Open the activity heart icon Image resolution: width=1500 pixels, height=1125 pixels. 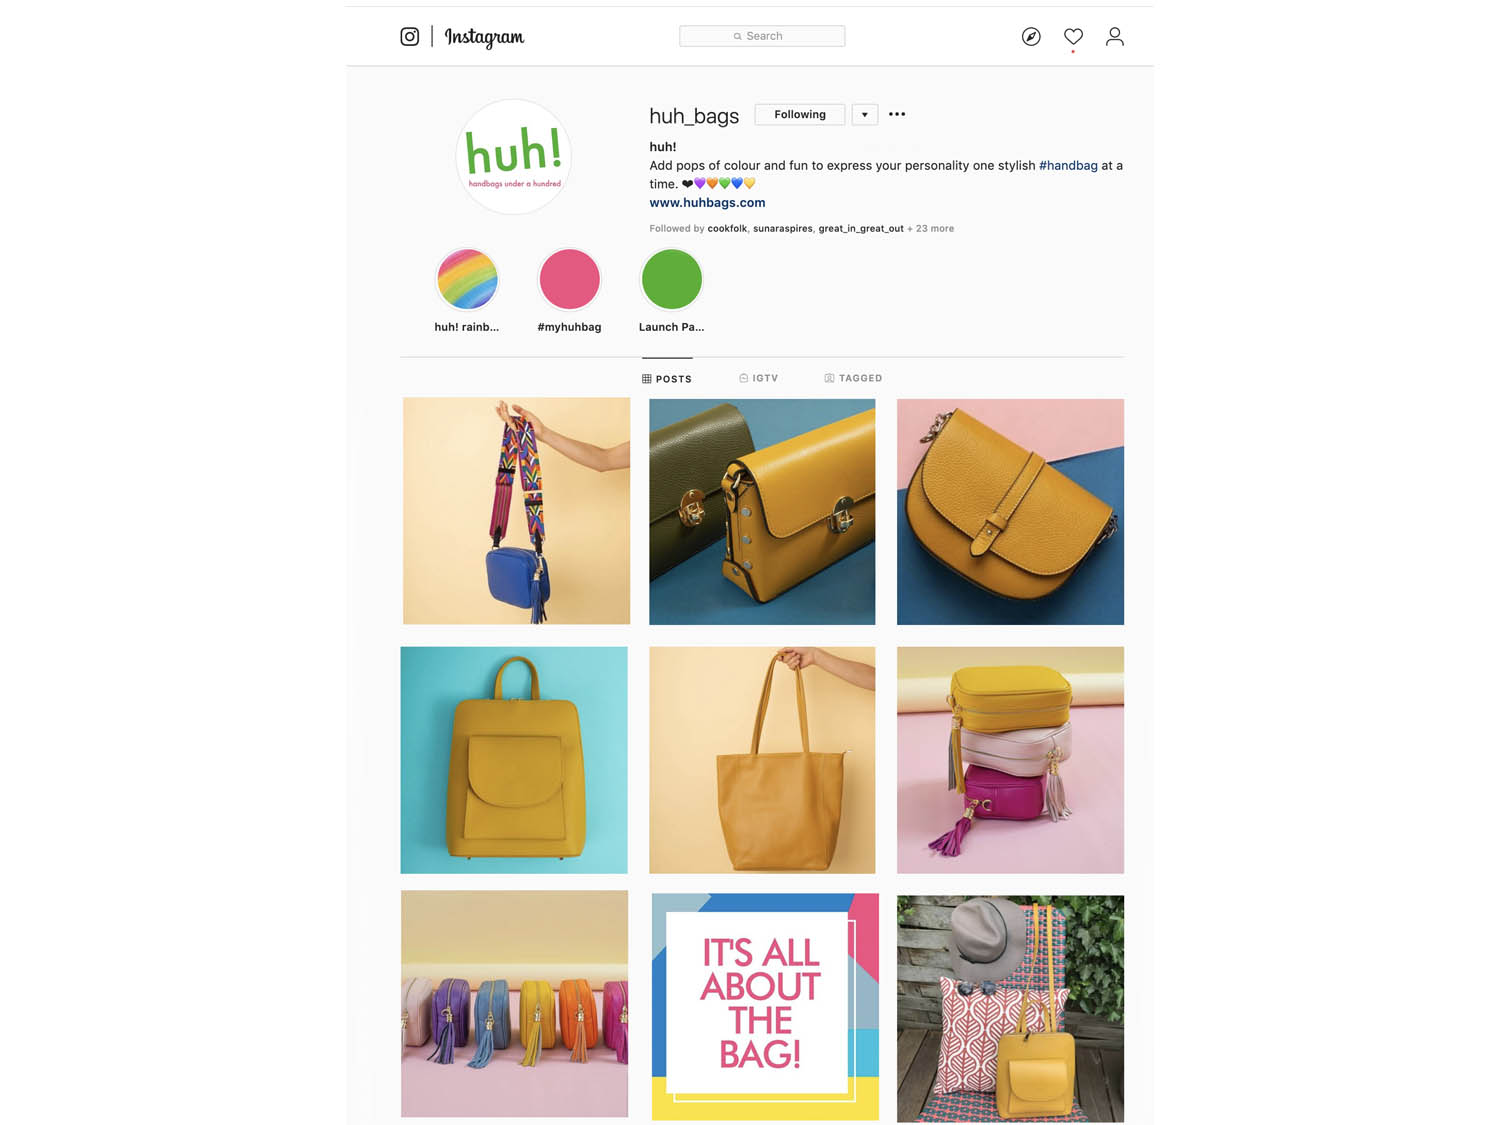pyautogui.click(x=1073, y=37)
